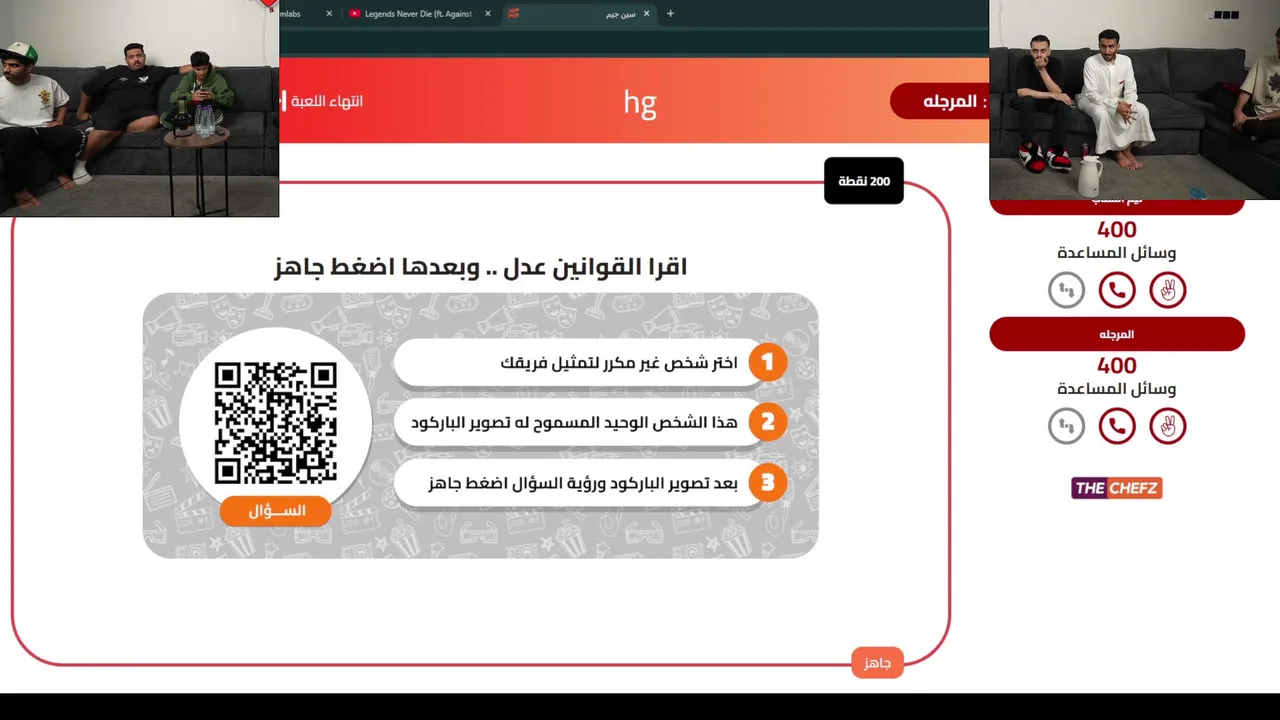The width and height of the screenshot is (1280, 720).
Task: Close the mlabs tab
Action: click(329, 14)
